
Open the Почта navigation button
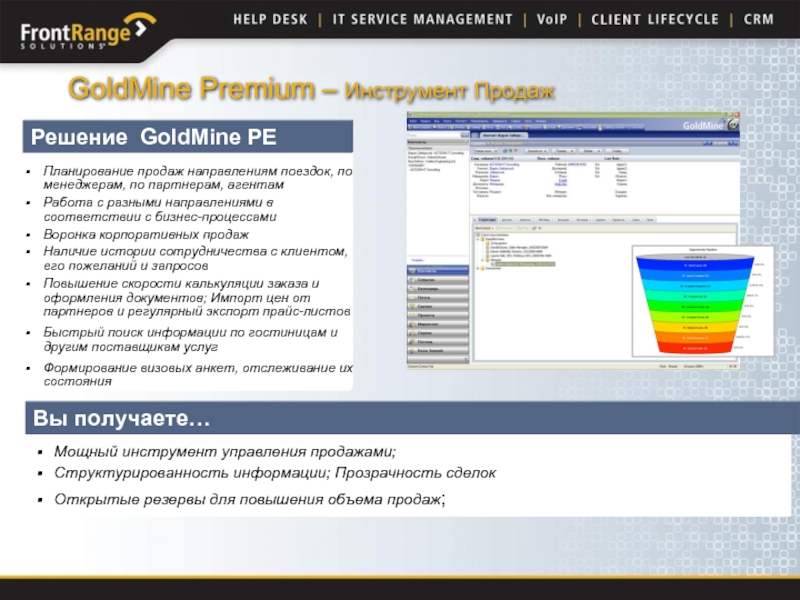tap(438, 297)
